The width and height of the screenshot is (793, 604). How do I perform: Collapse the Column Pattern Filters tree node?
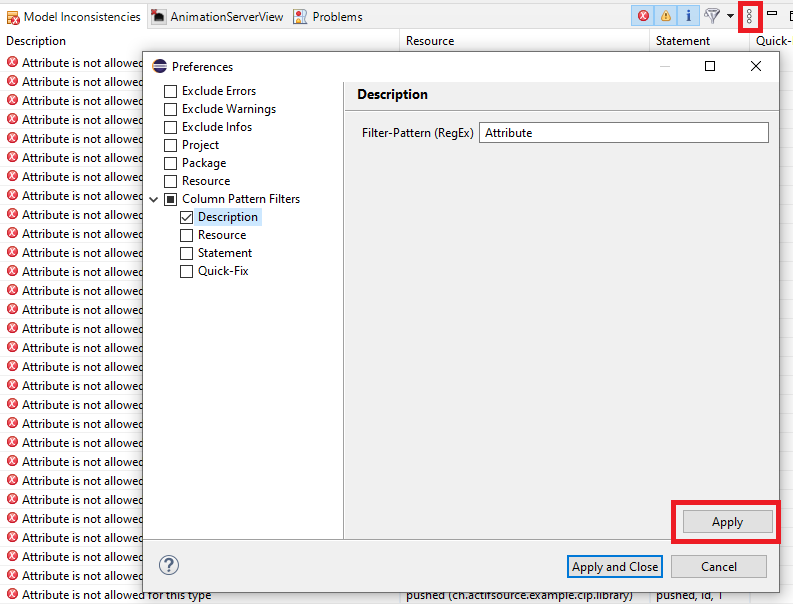point(154,199)
